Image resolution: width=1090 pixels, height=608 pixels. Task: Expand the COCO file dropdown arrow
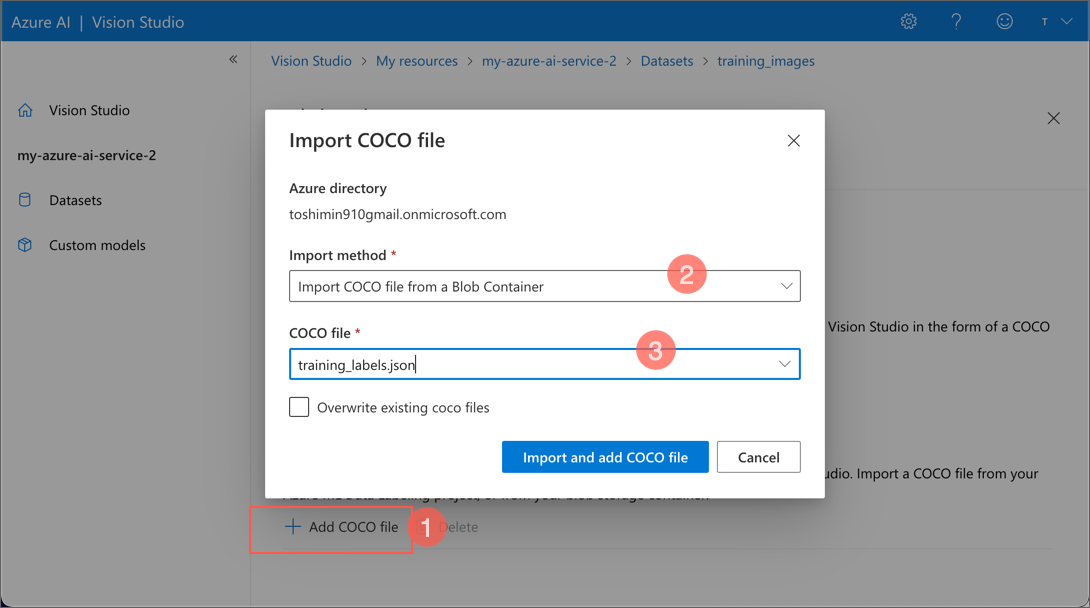click(785, 364)
